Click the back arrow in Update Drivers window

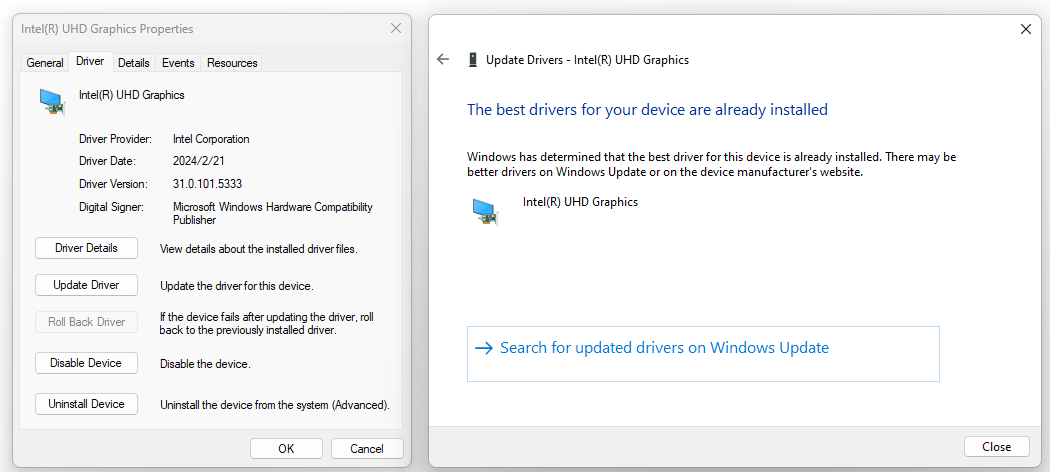tap(442, 60)
